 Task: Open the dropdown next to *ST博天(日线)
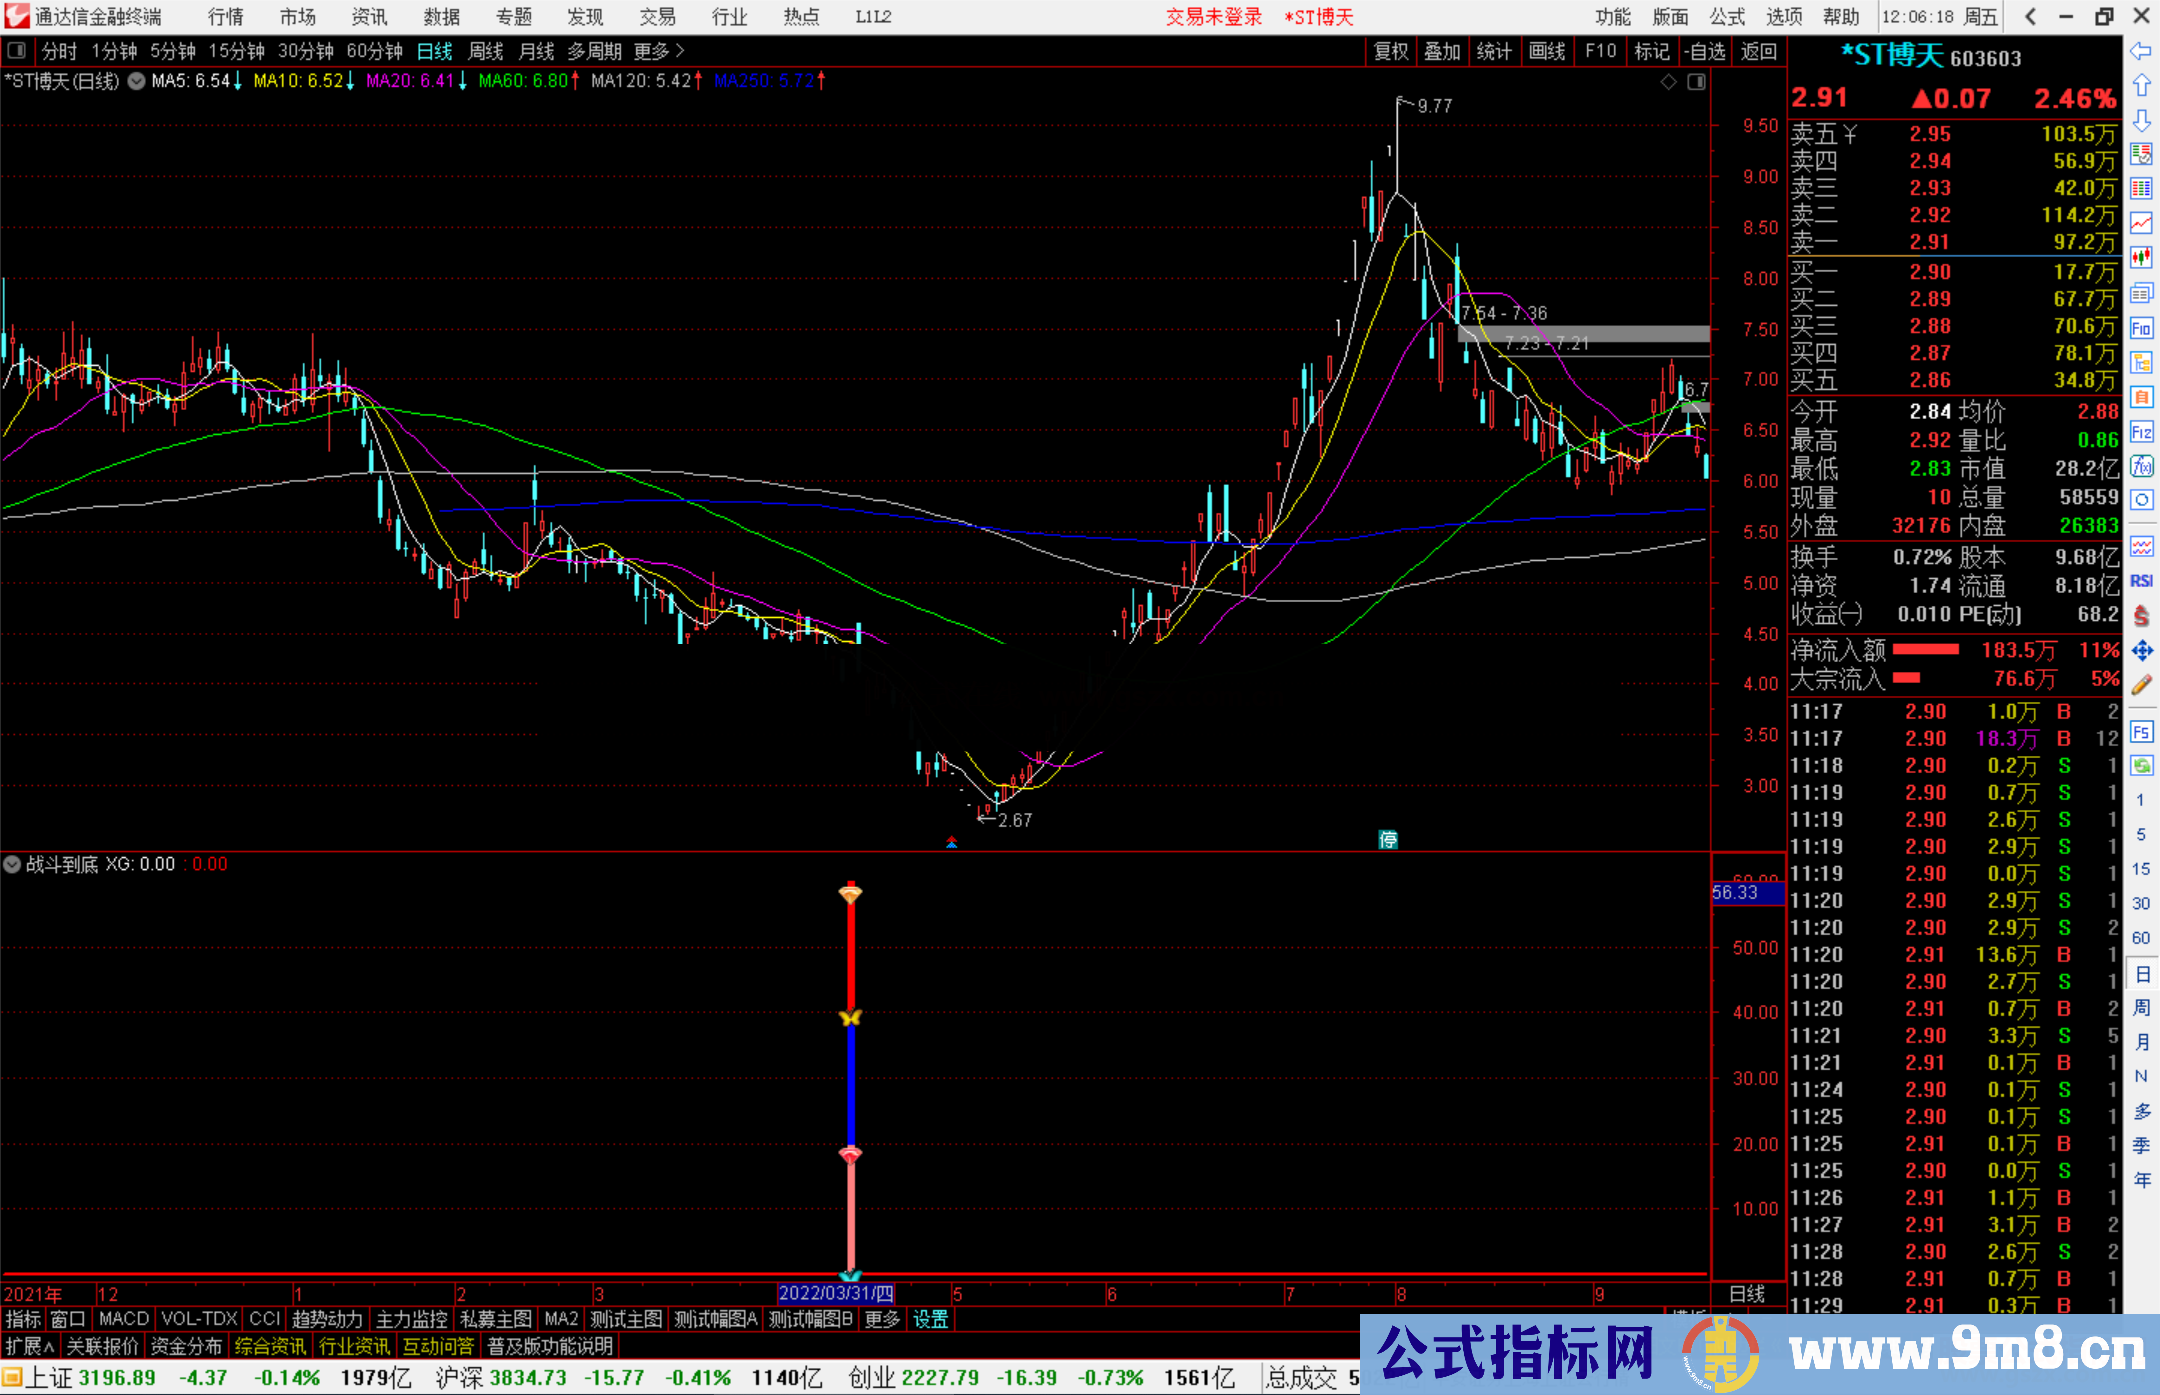coord(136,81)
